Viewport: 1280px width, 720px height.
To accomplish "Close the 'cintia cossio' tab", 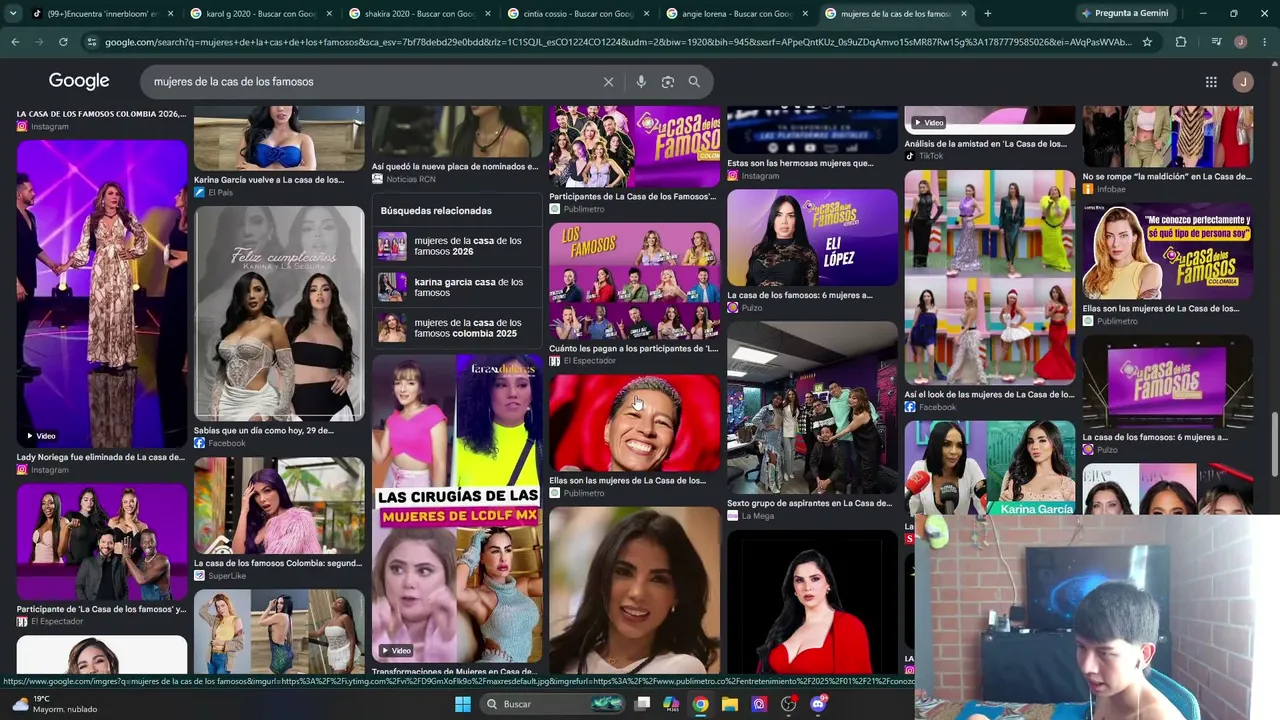I will (x=644, y=14).
